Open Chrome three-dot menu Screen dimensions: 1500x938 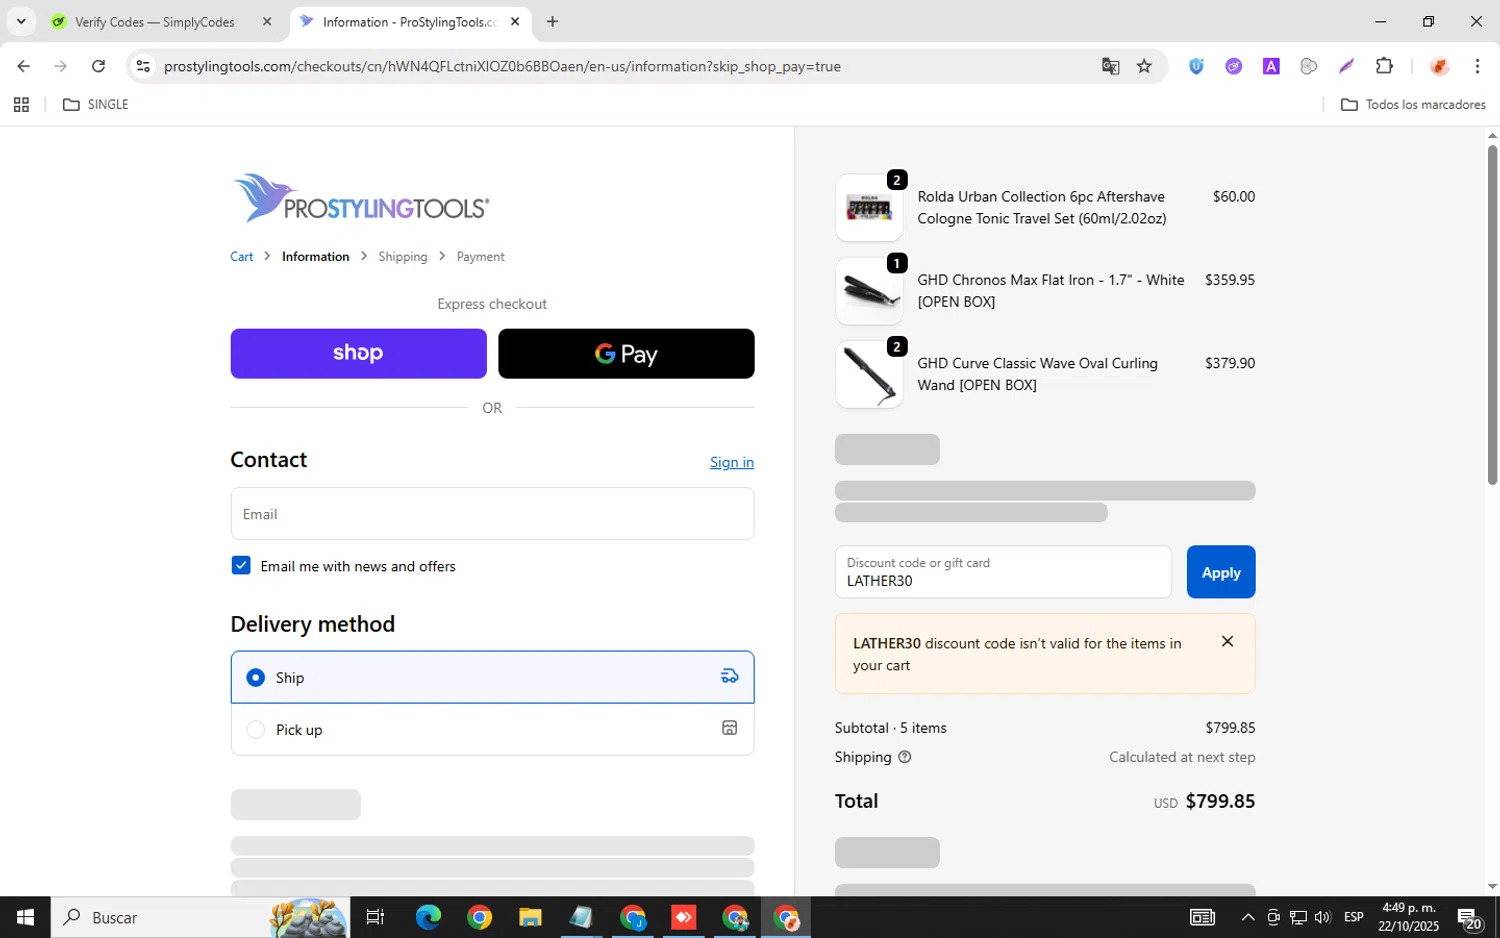pos(1477,66)
